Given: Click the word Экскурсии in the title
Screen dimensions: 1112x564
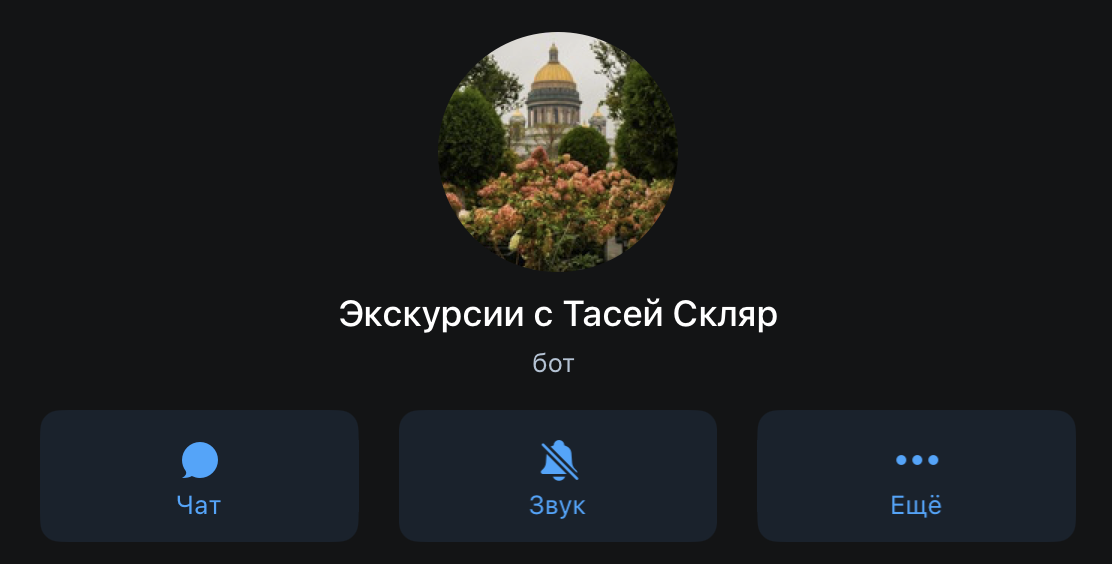Looking at the screenshot, I should click(x=431, y=314).
